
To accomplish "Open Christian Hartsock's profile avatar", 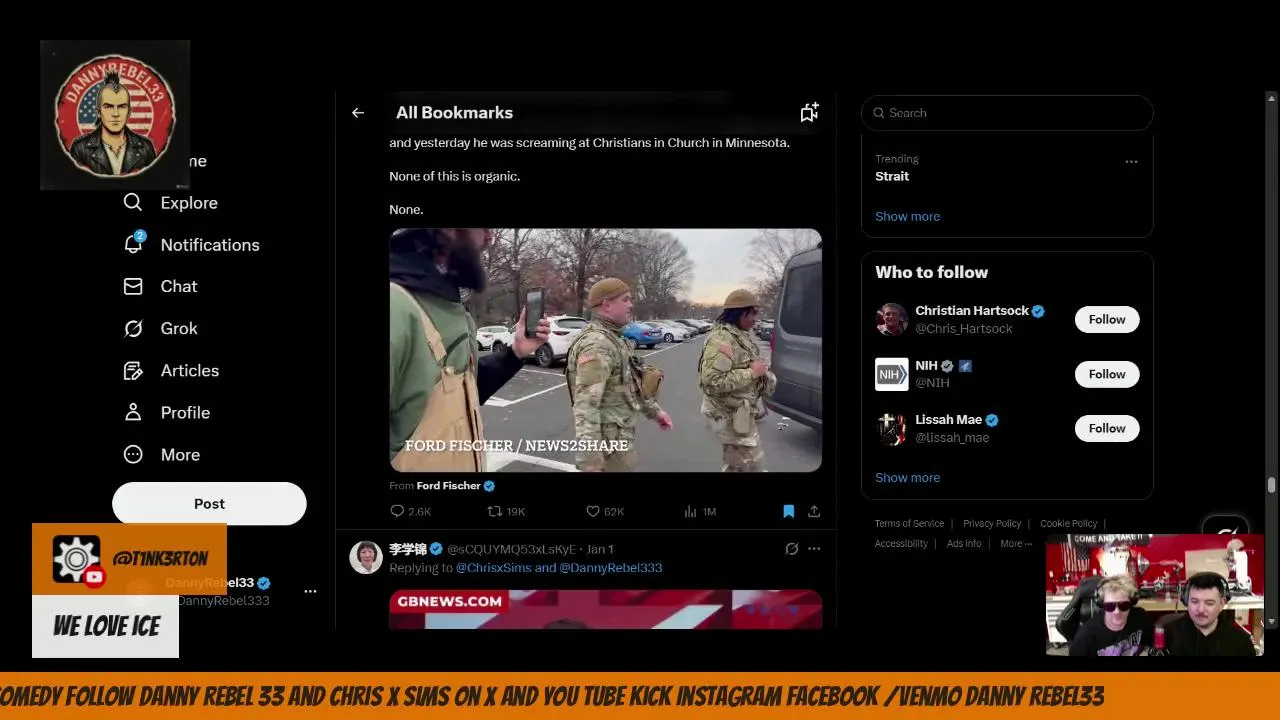I will pyautogui.click(x=892, y=319).
